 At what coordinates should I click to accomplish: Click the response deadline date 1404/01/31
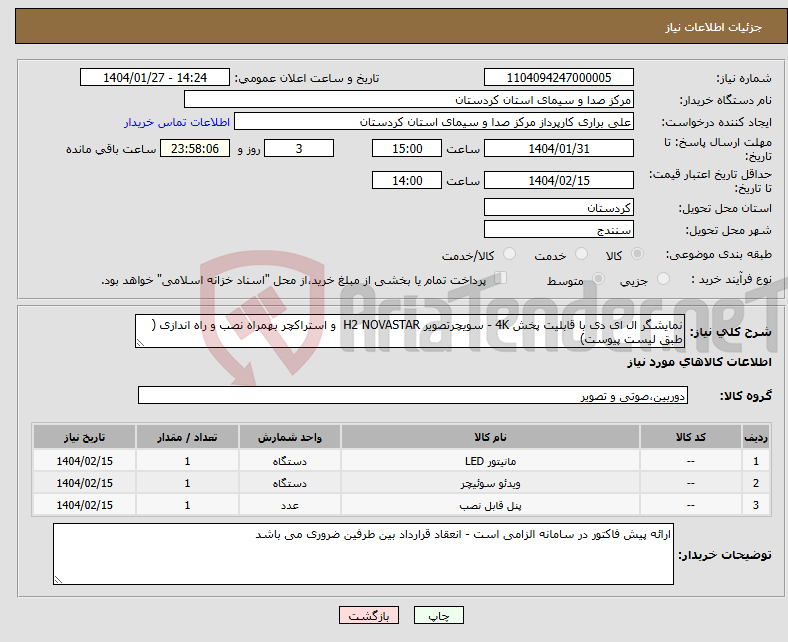pyautogui.click(x=559, y=148)
